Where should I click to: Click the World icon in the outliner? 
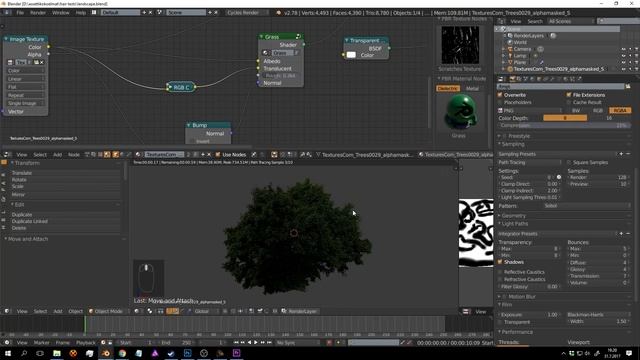pos(510,42)
